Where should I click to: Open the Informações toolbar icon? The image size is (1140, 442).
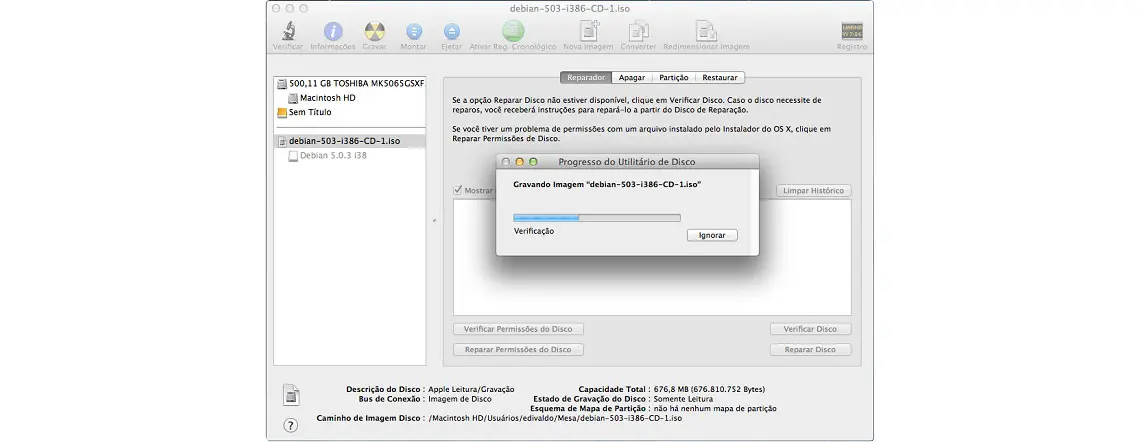point(333,31)
